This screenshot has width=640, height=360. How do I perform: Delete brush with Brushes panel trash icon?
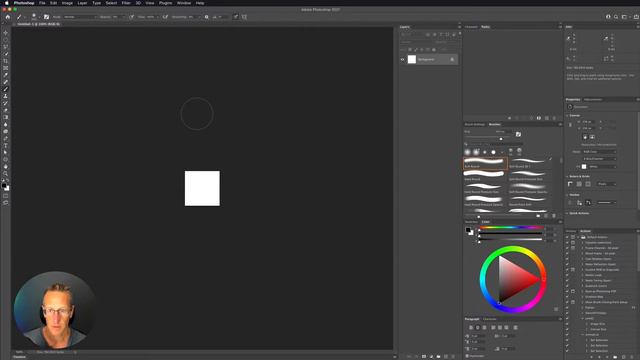[554, 216]
